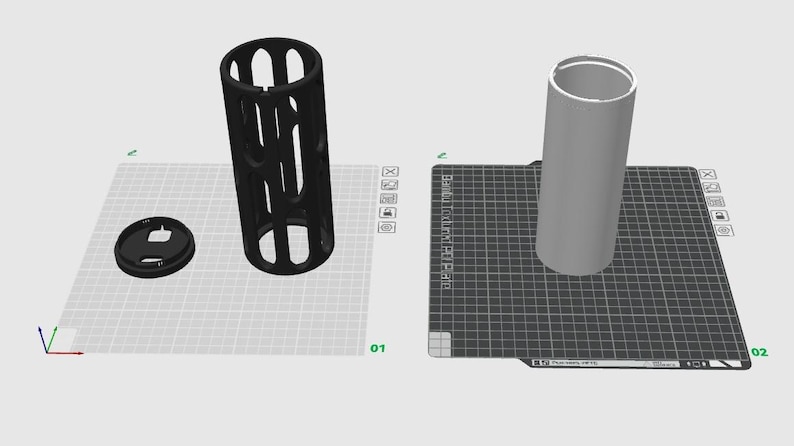
Task: Select the black slotted cylinder model
Action: 277,156
